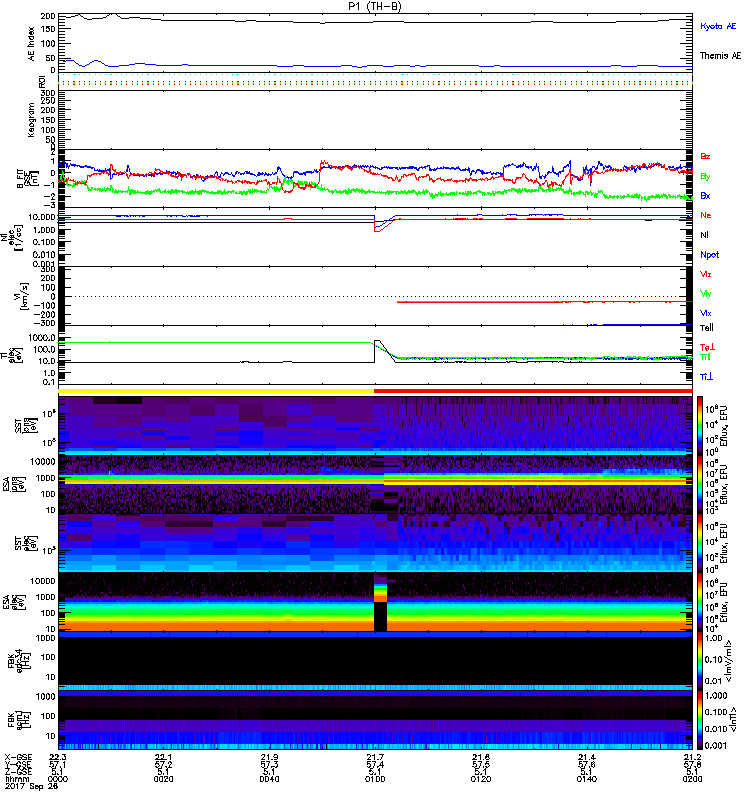Click the "0020" time tick label
Screen dimensions: 750x800
tap(163, 779)
